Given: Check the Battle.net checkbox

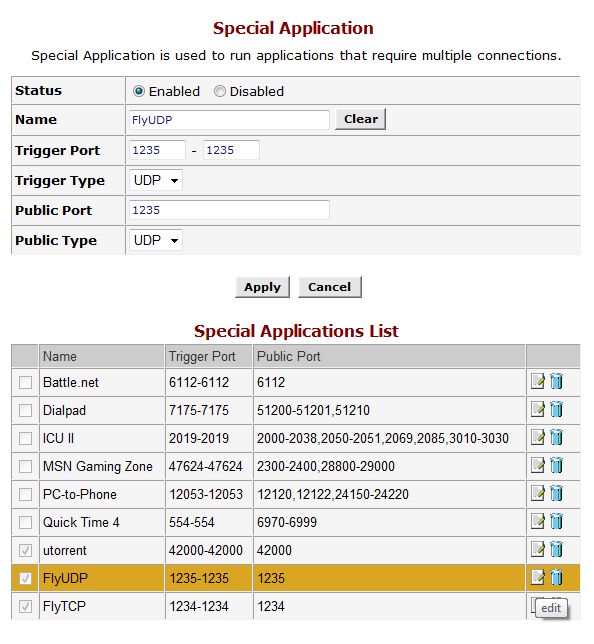Looking at the screenshot, I should click(25, 382).
